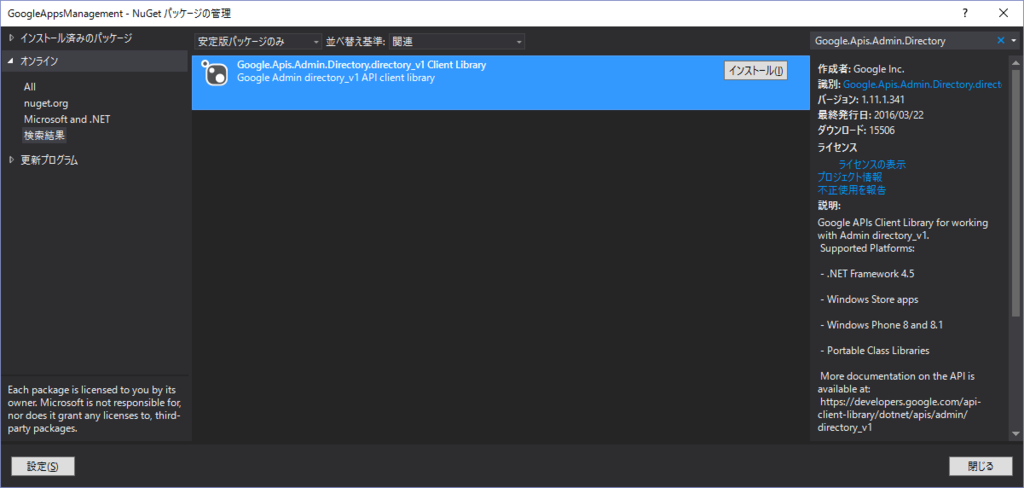Open the 関連 sort-by dropdown
Viewport: 1024px width, 488px height.
pos(457,41)
